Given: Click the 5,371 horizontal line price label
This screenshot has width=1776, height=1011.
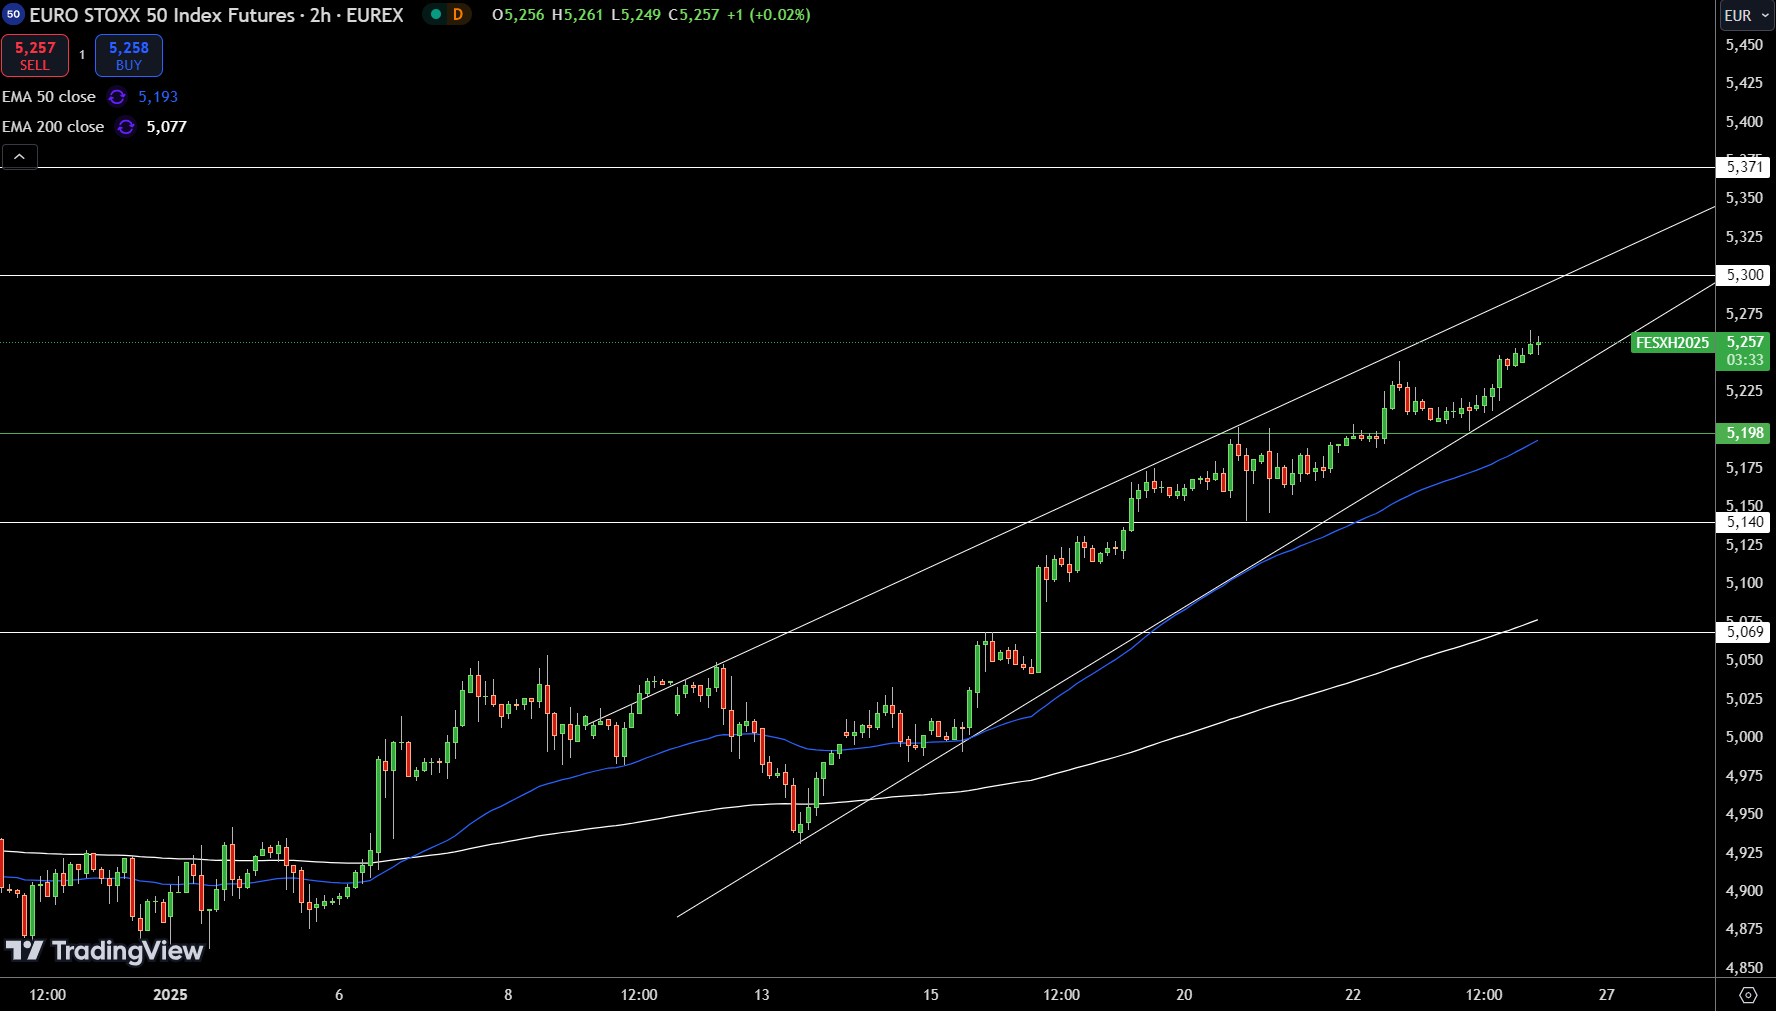Looking at the screenshot, I should tap(1744, 167).
